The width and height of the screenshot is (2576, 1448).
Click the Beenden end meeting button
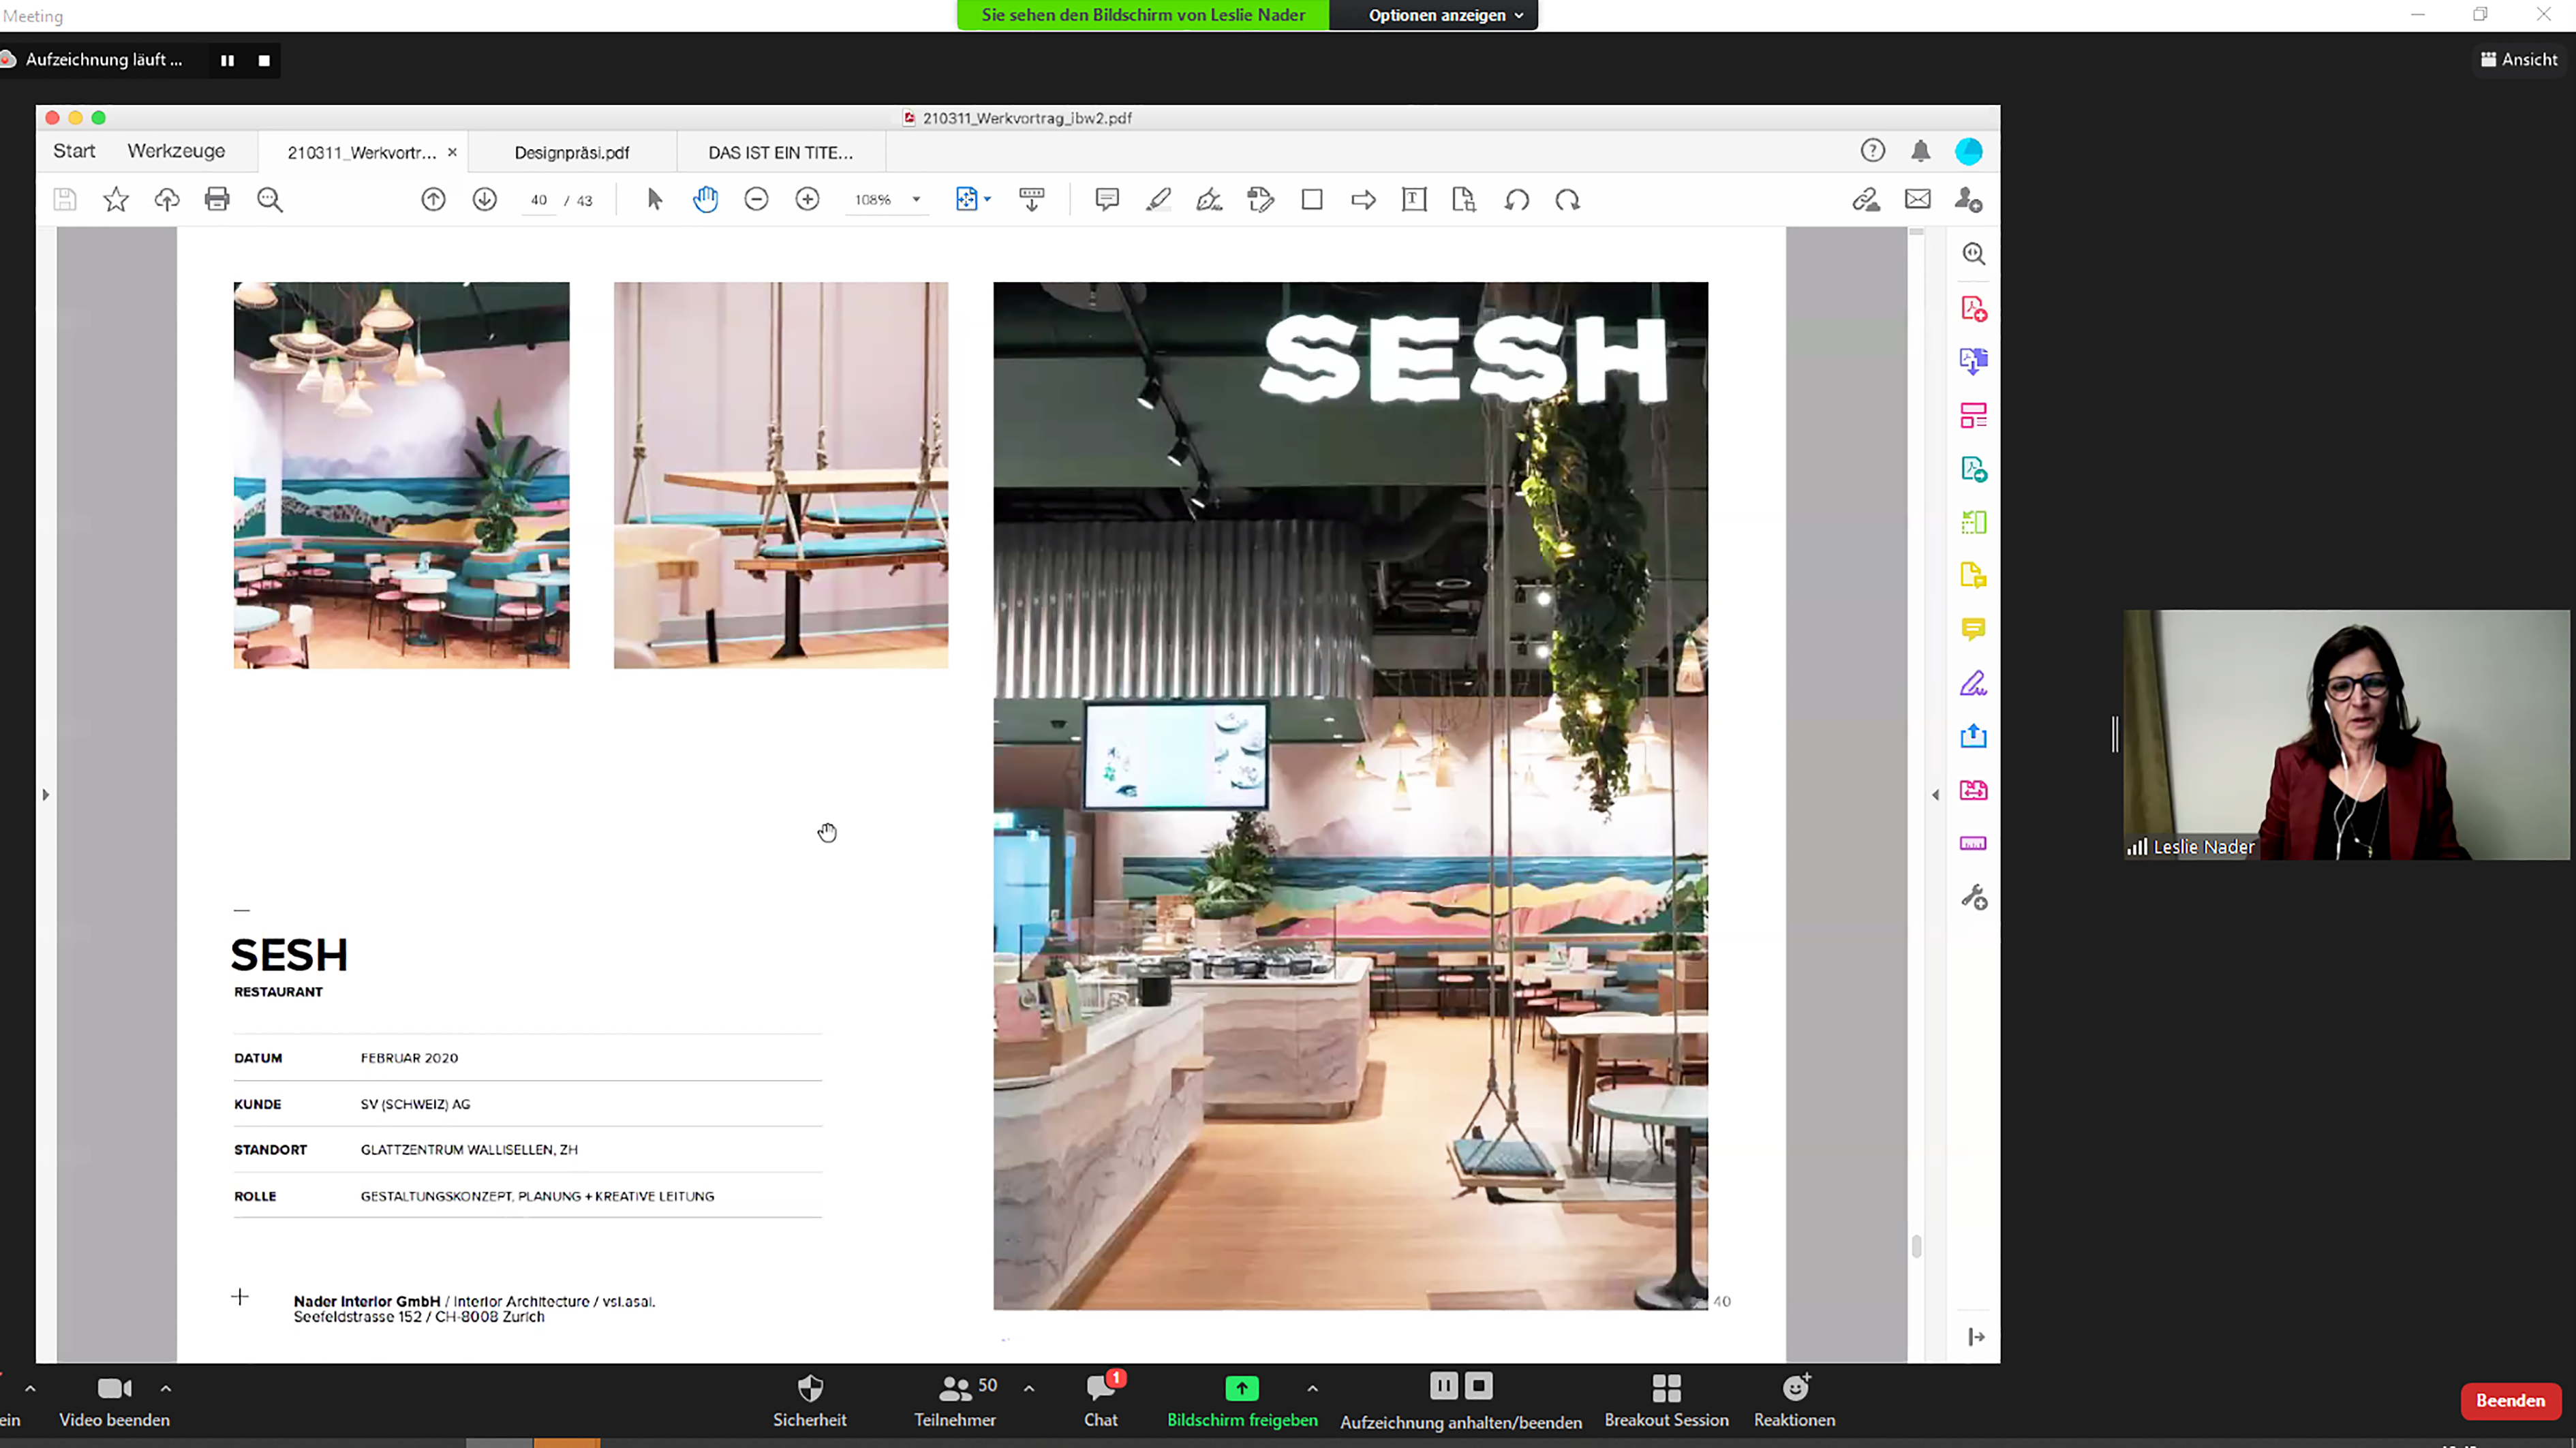2509,1400
